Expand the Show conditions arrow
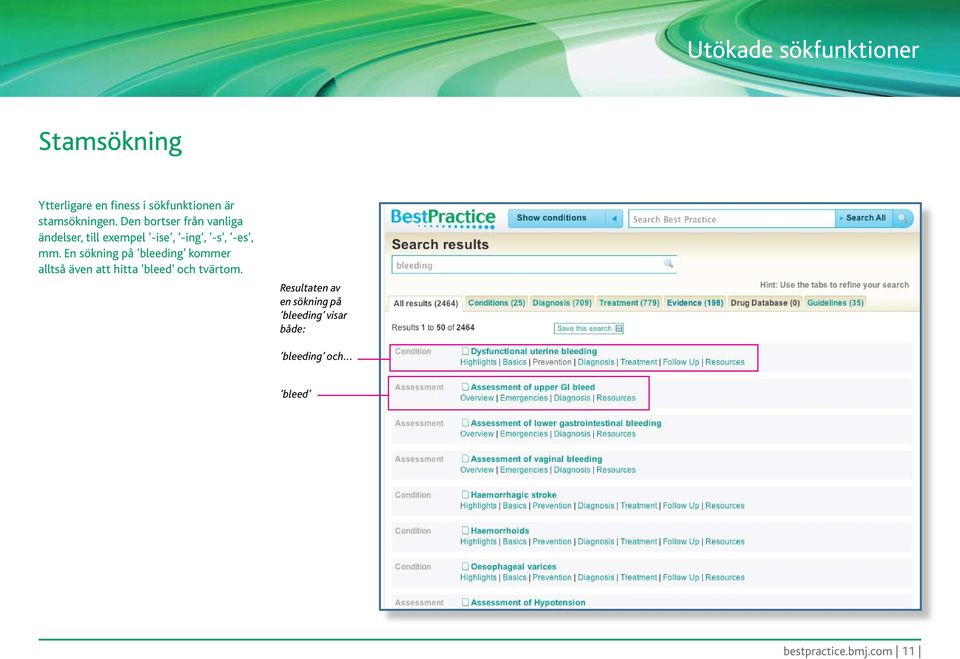 point(614,218)
